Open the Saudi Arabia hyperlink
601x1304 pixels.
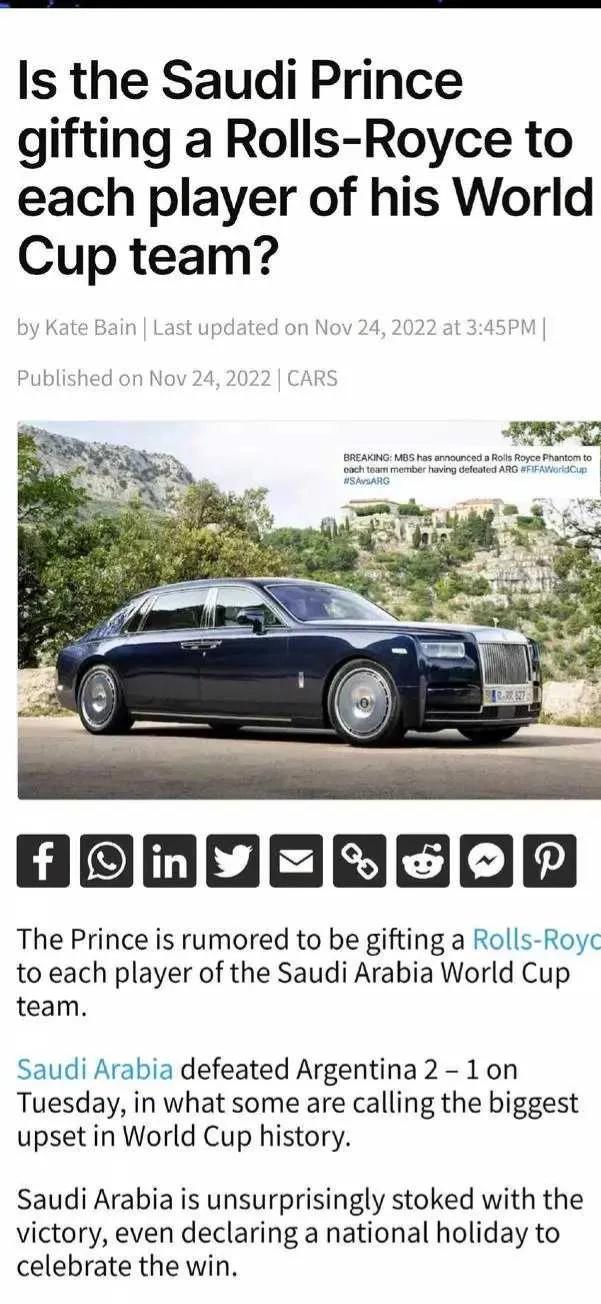[95, 1069]
